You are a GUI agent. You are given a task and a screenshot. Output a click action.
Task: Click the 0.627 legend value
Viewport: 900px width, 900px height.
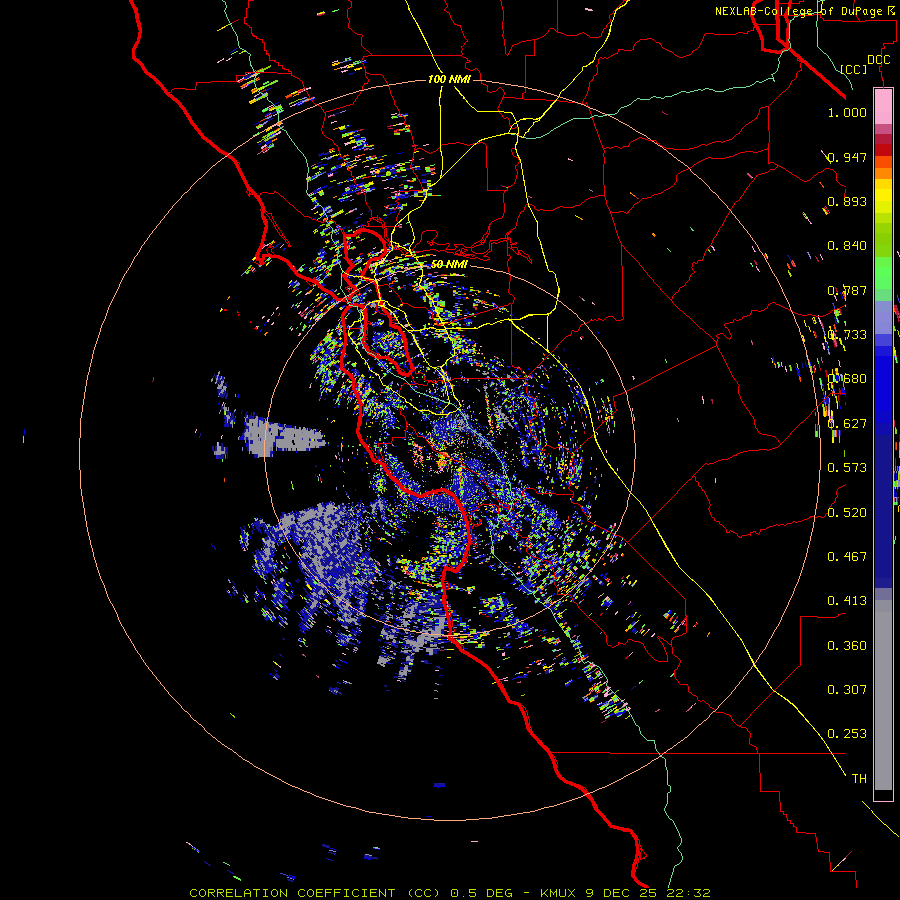[x=847, y=424]
